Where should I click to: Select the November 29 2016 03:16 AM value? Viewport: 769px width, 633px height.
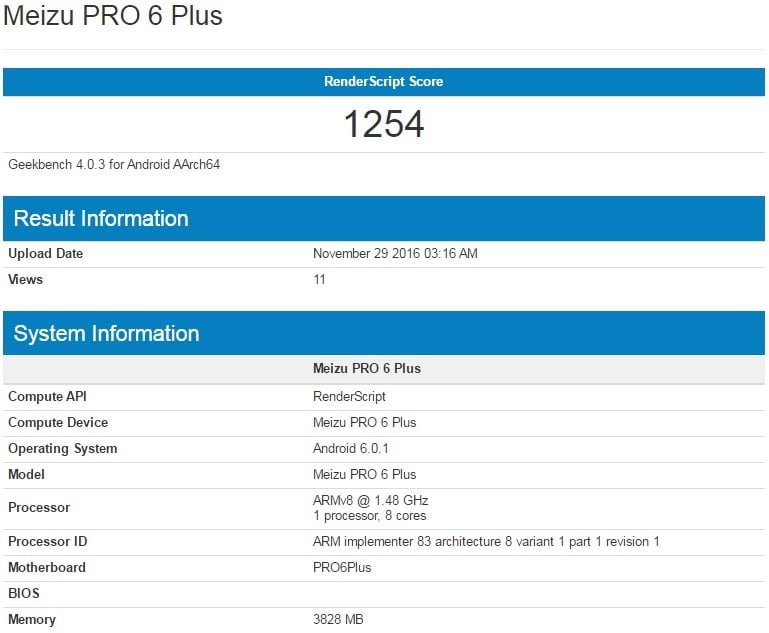pyautogui.click(x=395, y=253)
